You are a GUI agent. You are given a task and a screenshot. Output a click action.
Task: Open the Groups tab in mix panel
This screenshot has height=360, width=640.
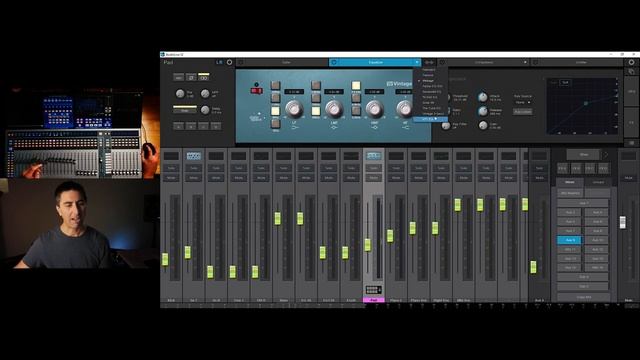tap(598, 182)
